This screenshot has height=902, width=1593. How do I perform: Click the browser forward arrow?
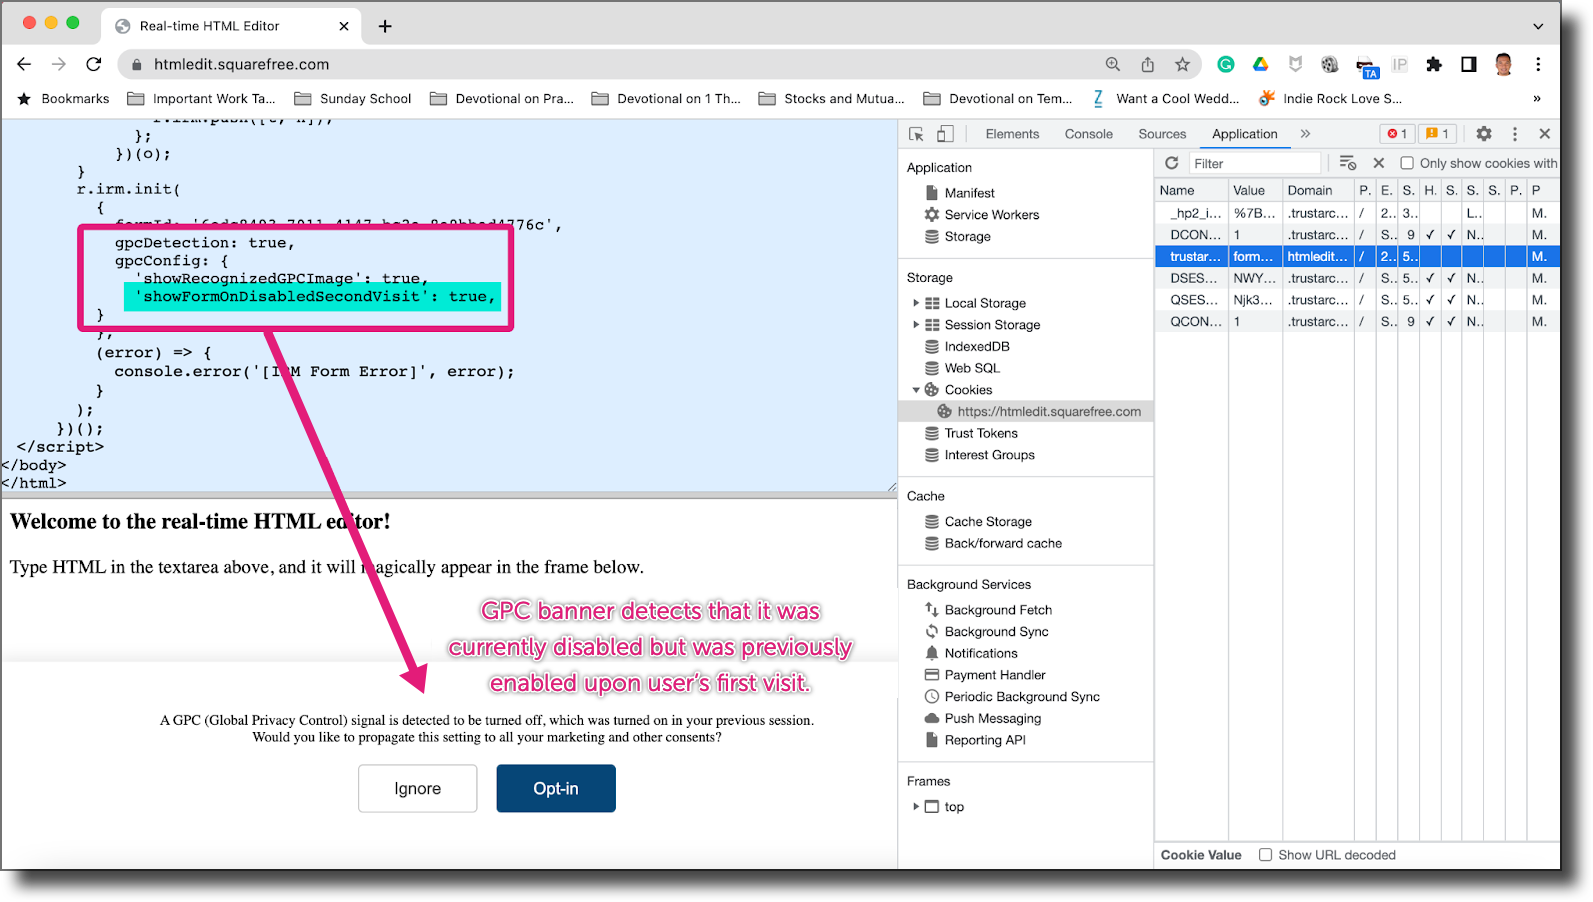click(x=59, y=64)
